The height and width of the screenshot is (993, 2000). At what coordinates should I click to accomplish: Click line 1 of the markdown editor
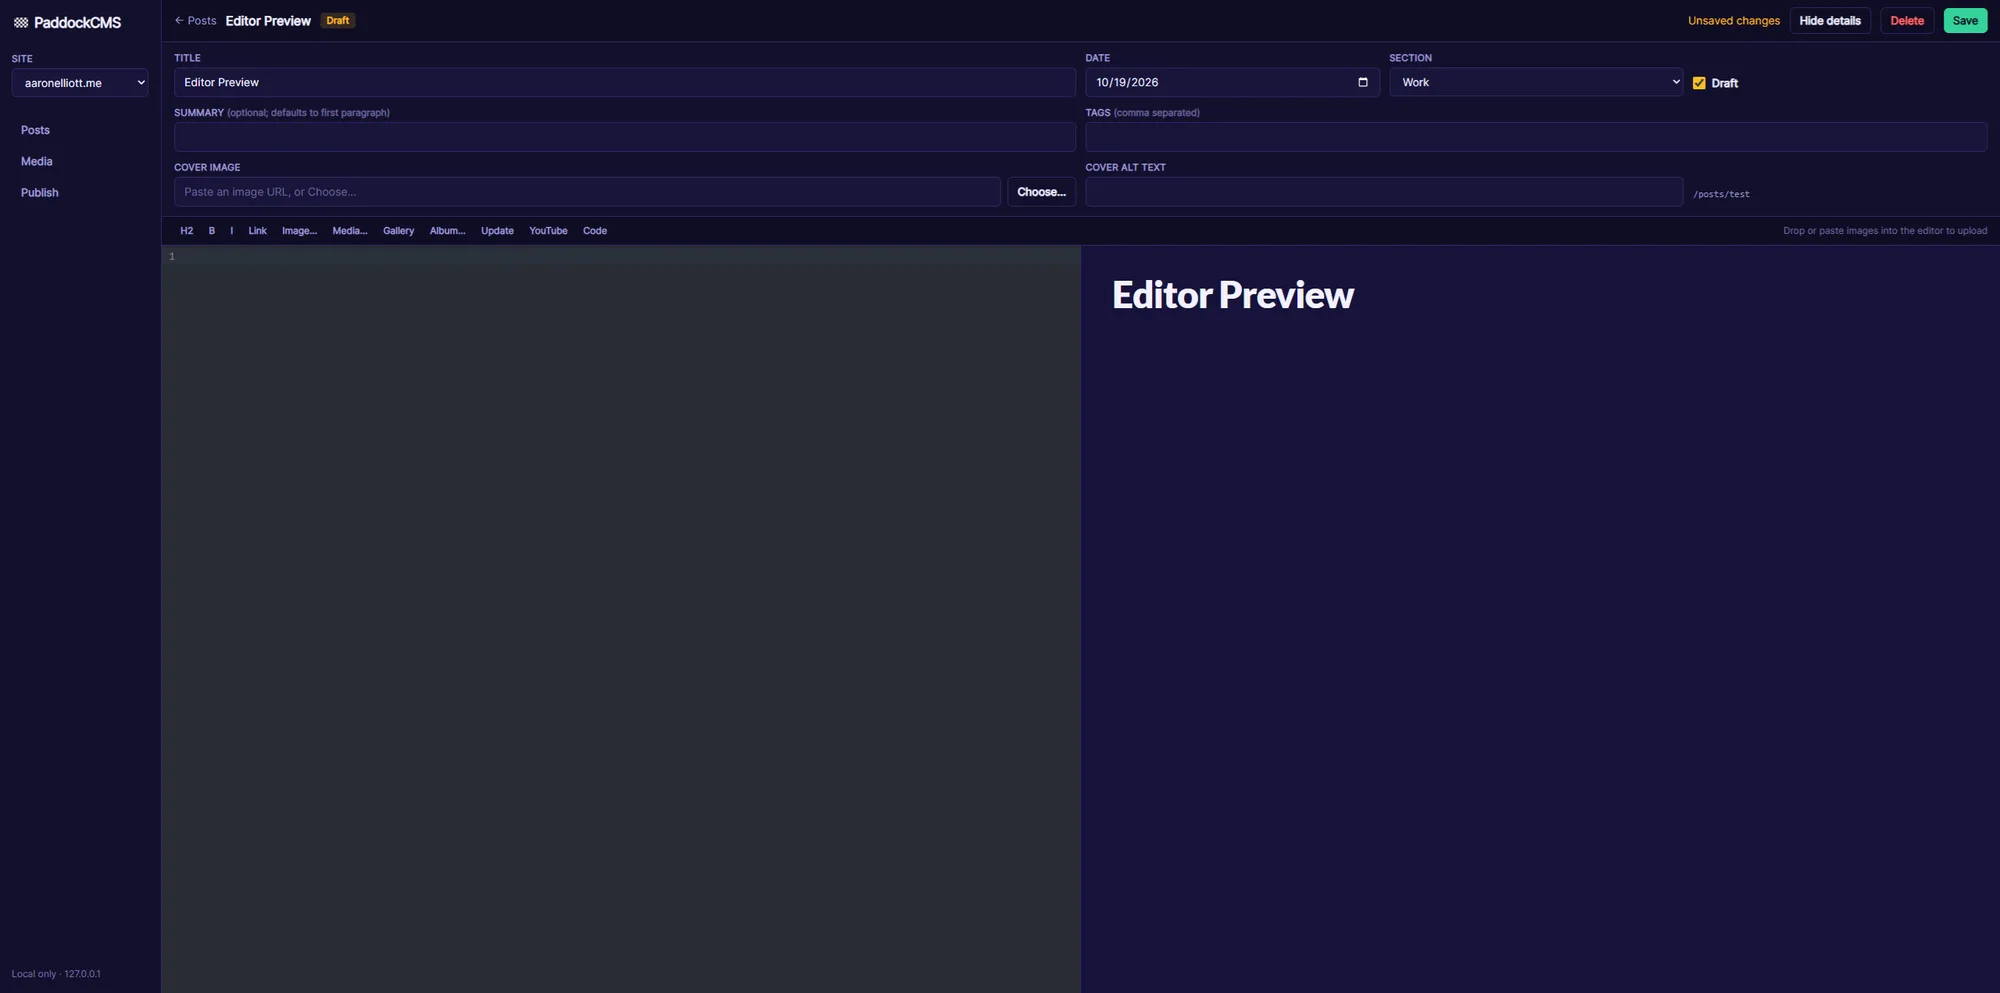coord(630,257)
